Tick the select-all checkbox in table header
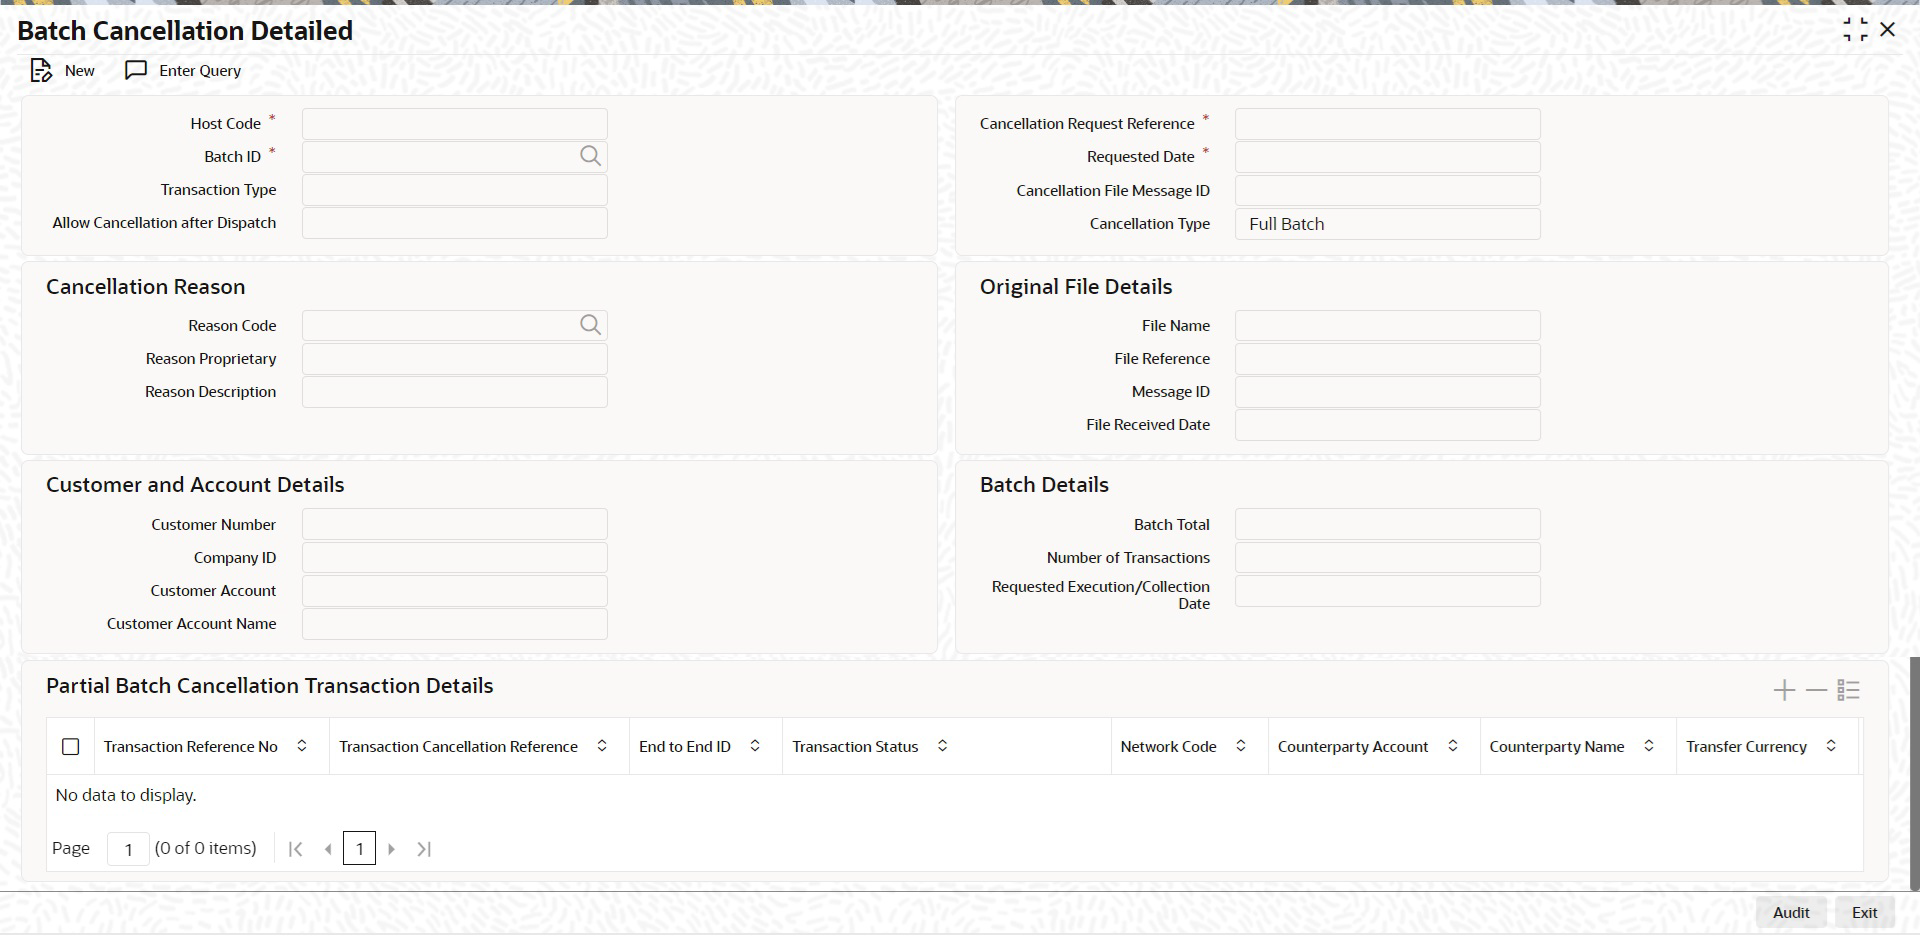1920x938 pixels. coord(71,747)
